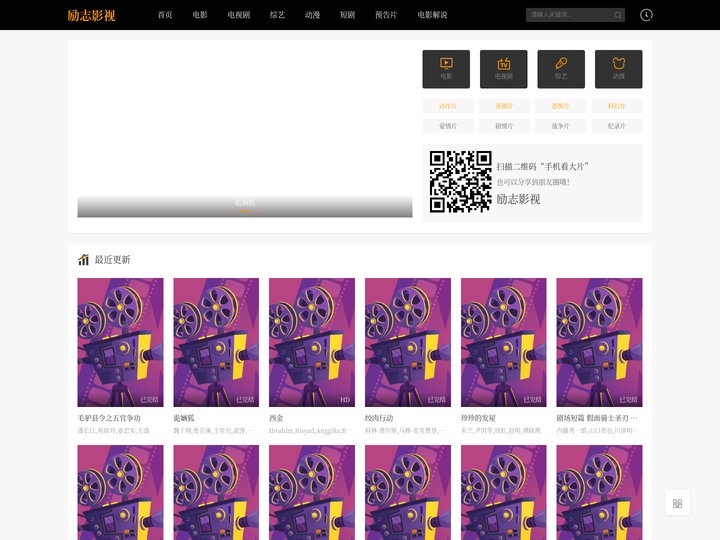
Task: Select the 喜剧片 genre button
Action: coord(504,106)
